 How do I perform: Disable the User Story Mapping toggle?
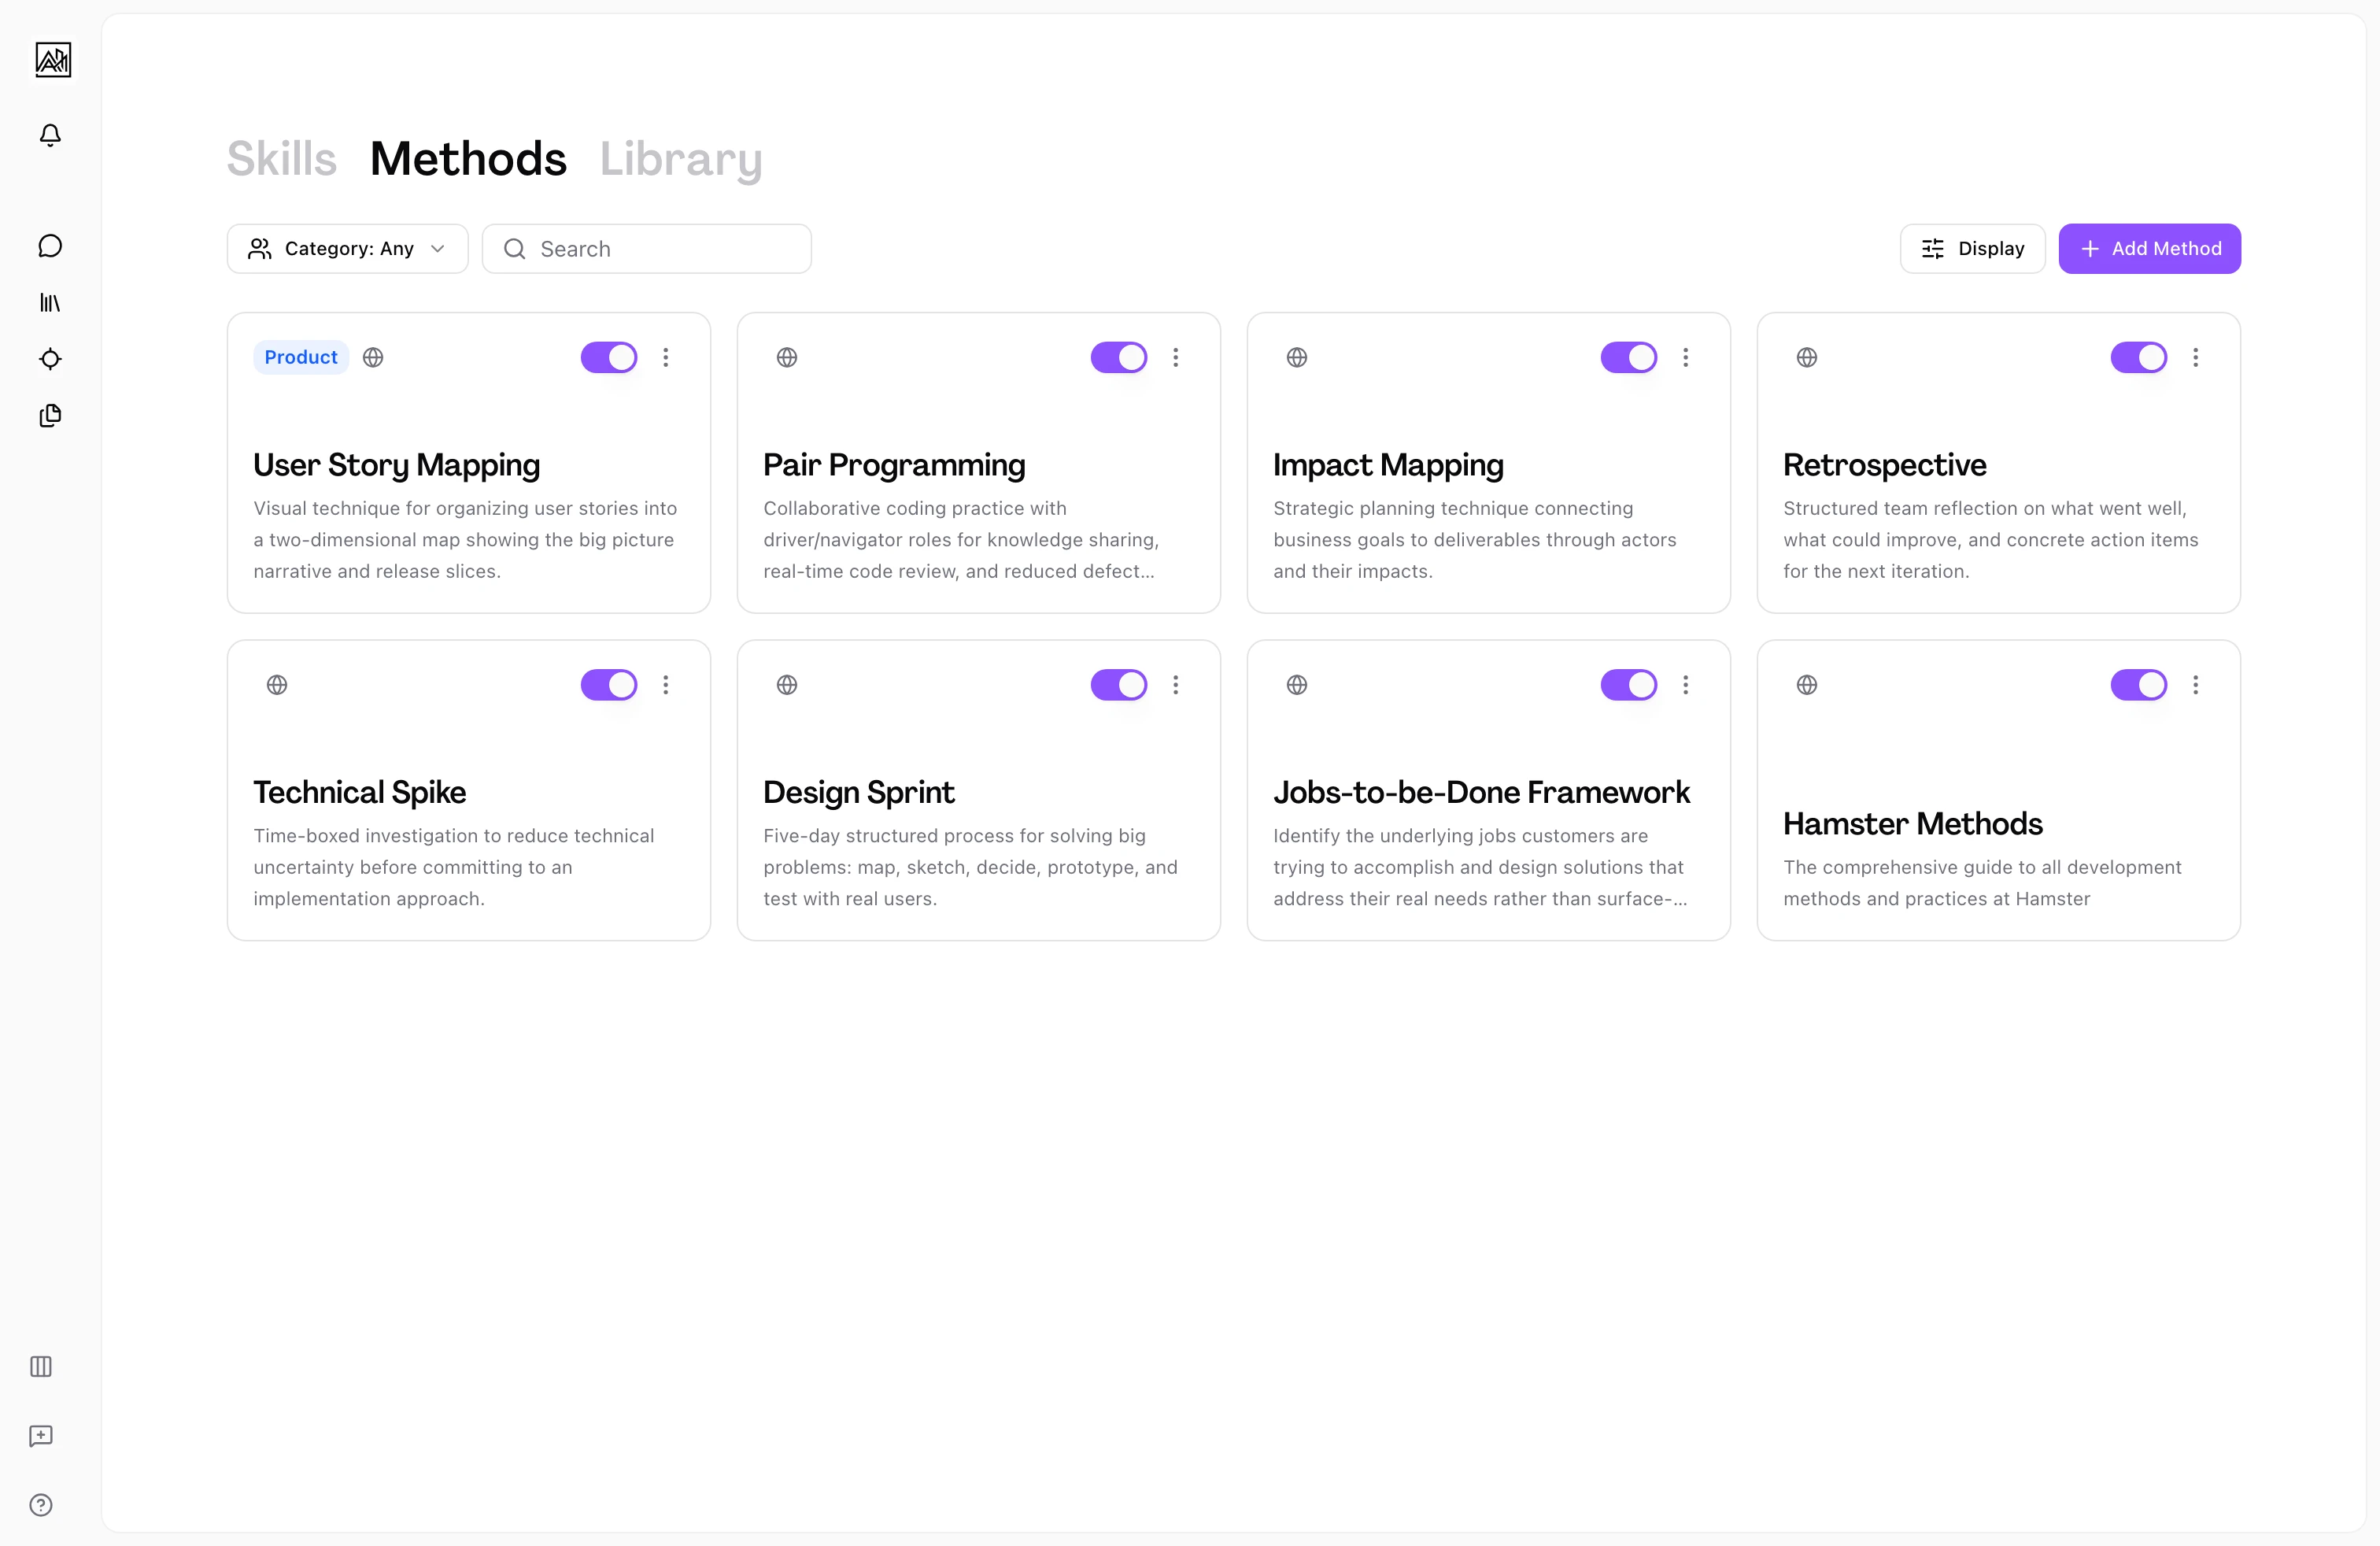(609, 357)
